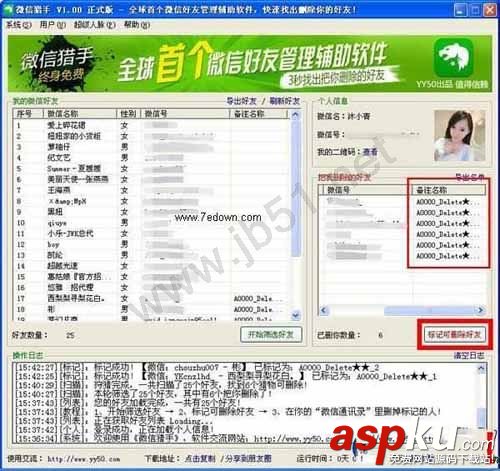This screenshot has height=471, width=500.
Task: Select the last A0000_Delete★ row
Action: coord(402,256)
